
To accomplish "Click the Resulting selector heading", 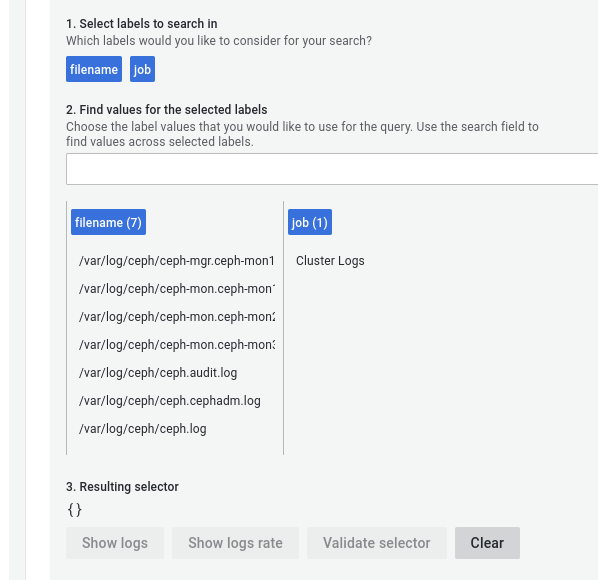I will click(x=122, y=487).
